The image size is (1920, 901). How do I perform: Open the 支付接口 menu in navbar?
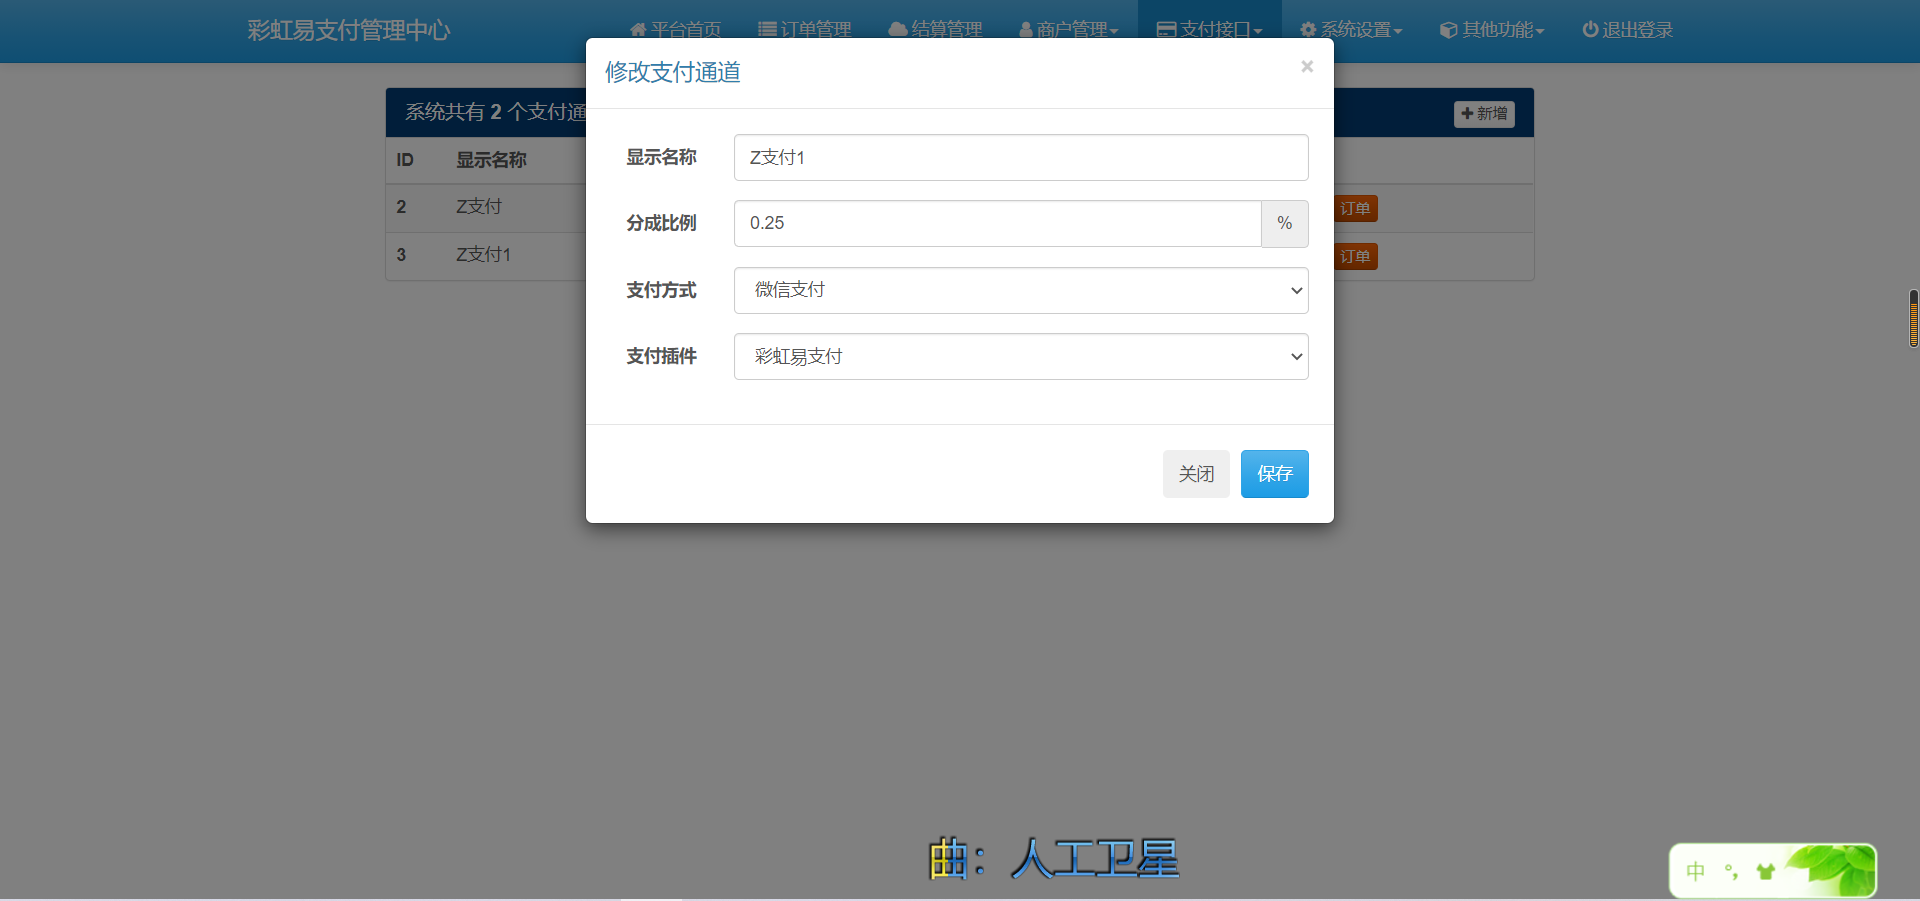click(x=1209, y=30)
